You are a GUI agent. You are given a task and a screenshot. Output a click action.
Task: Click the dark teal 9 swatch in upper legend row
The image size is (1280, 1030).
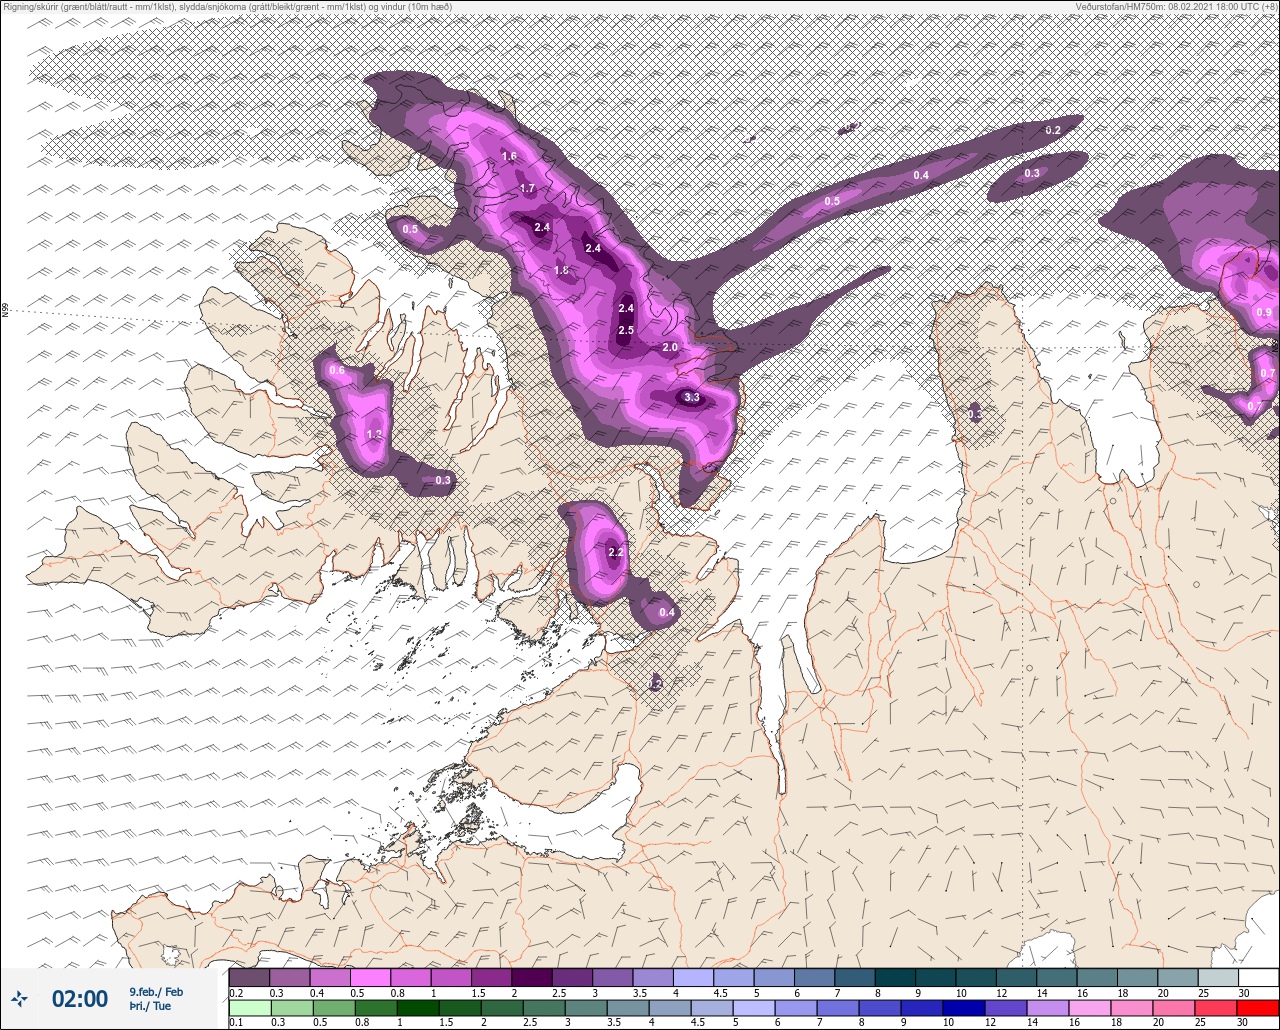[x=935, y=977]
